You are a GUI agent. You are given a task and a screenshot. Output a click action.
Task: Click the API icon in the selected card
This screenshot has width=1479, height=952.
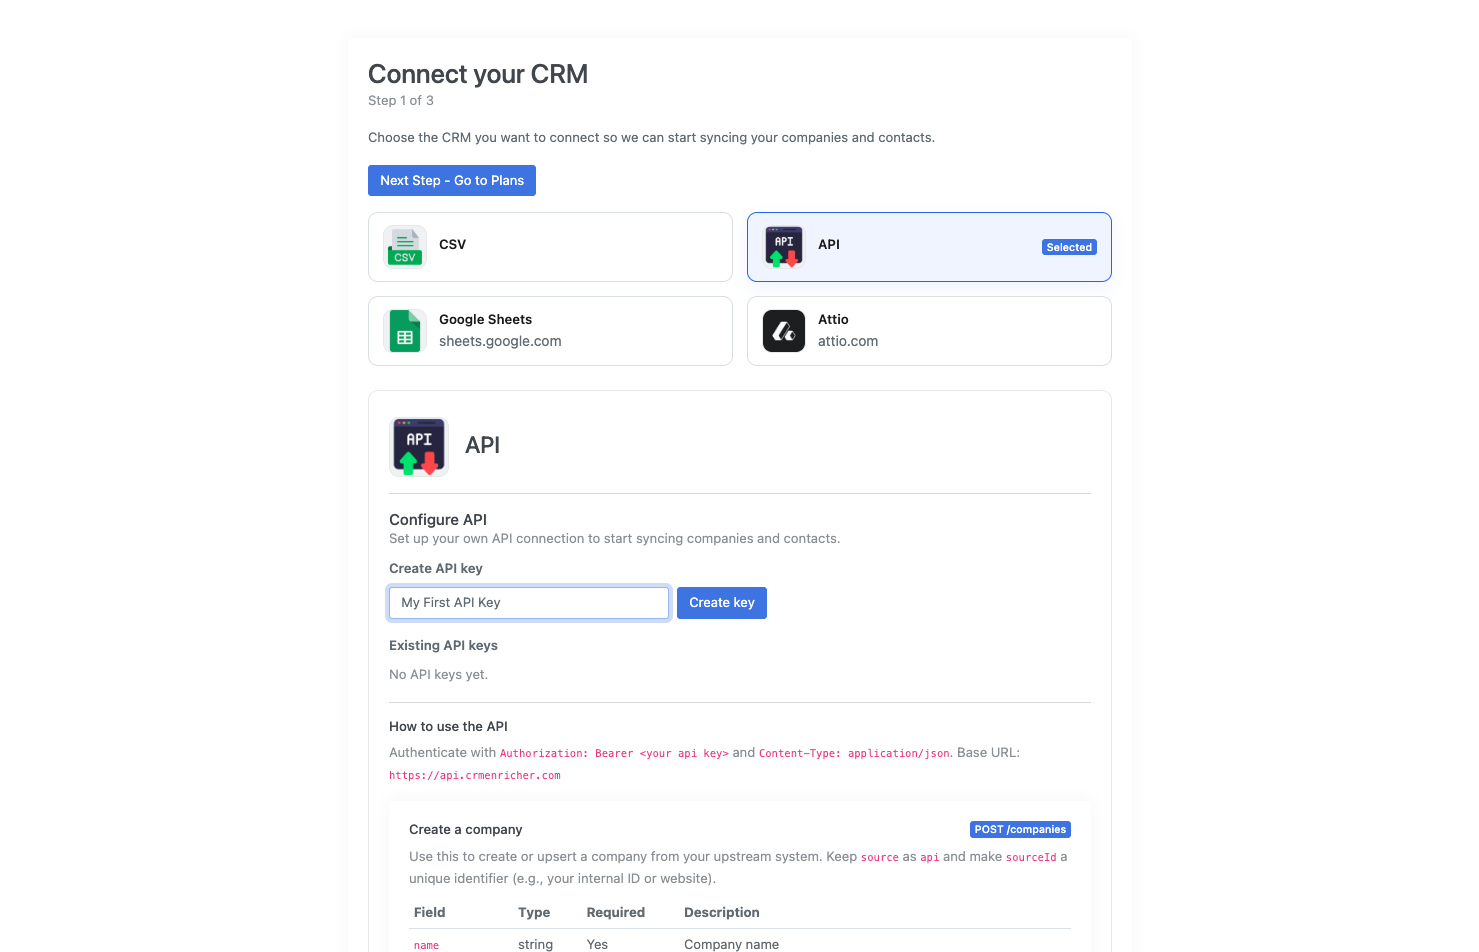[x=784, y=247]
